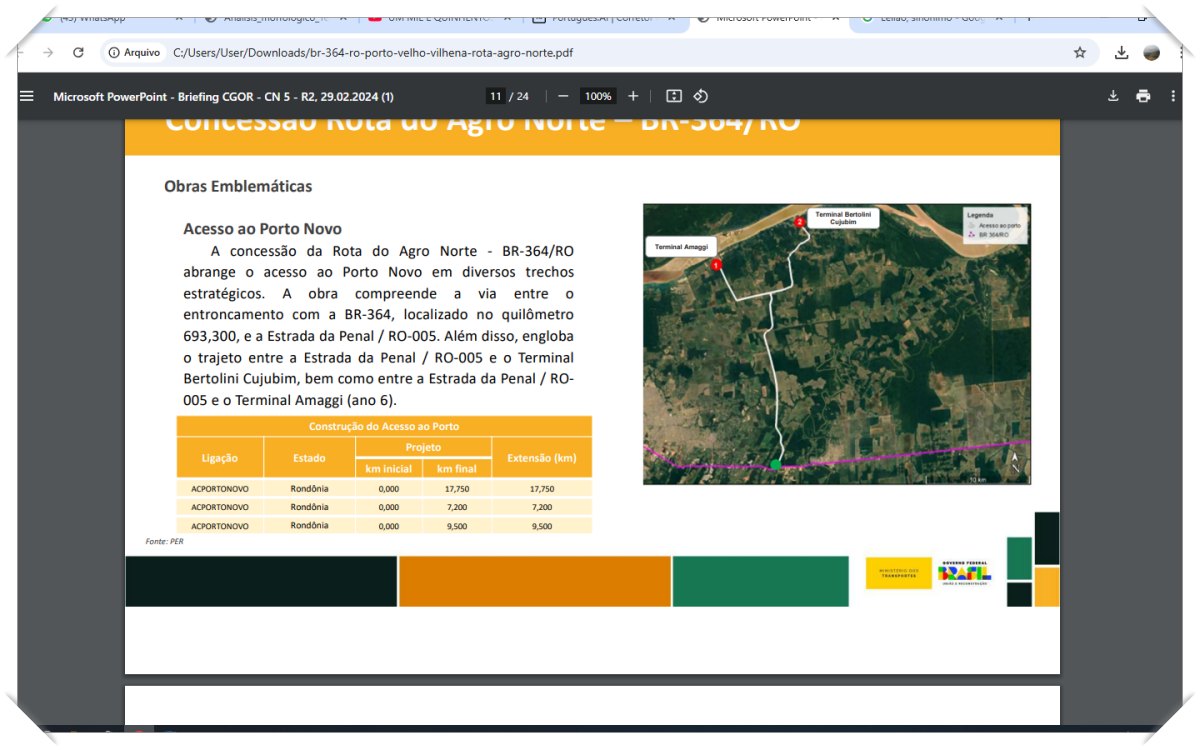Close the WhatsApp tab

[x=179, y=17]
